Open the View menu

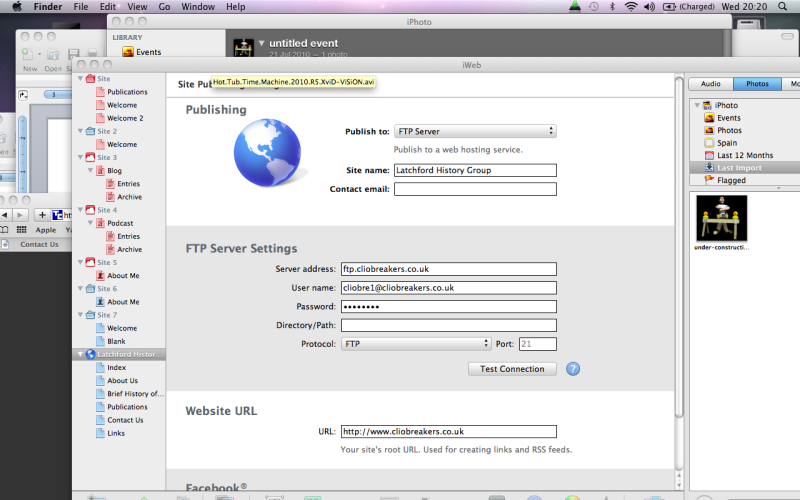(137, 7)
